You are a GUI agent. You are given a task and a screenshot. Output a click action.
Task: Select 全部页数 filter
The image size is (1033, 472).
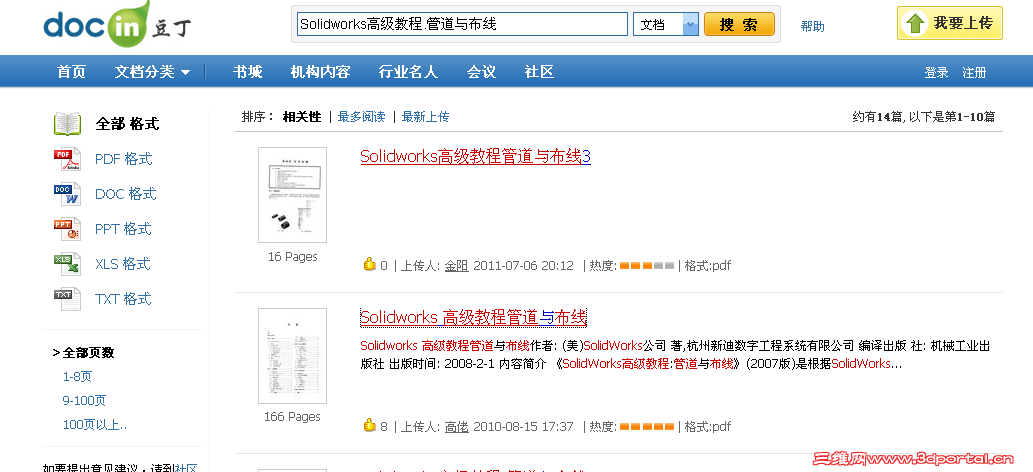pos(88,353)
